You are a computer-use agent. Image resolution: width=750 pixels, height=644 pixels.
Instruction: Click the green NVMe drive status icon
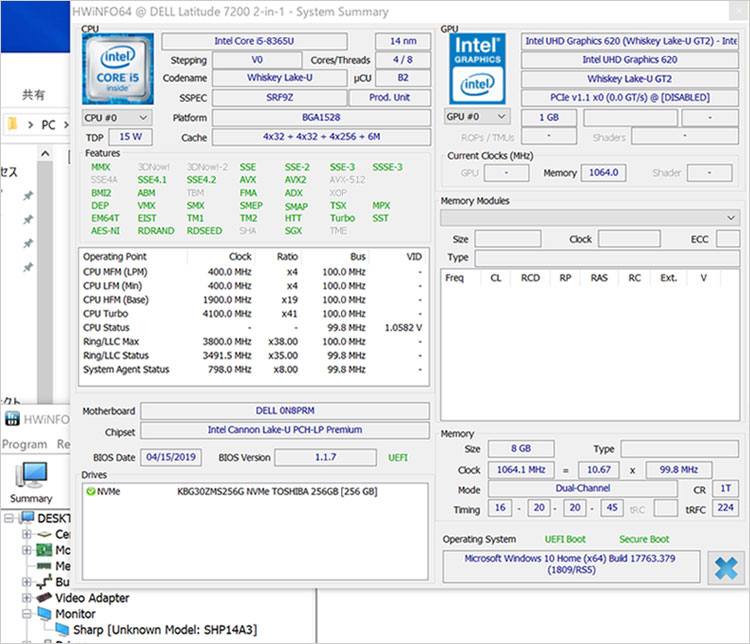click(91, 492)
